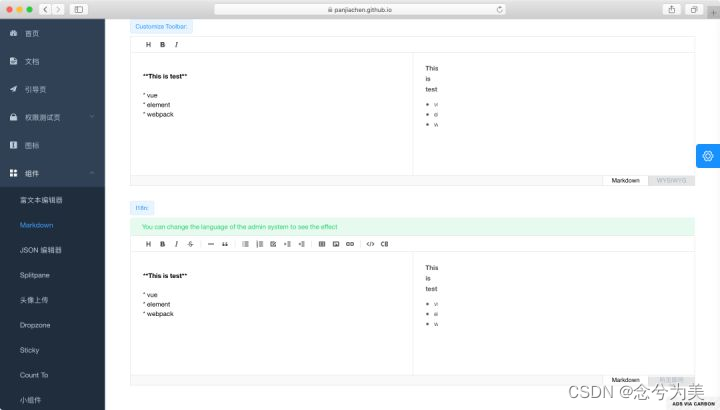Show Safari tab overview
The image size is (720, 410).
(x=694, y=10)
